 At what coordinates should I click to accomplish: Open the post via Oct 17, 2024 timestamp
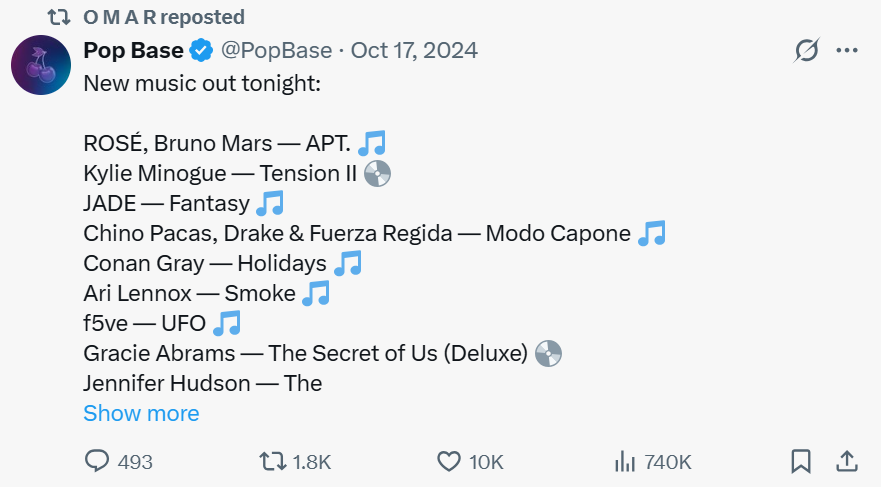click(x=414, y=50)
